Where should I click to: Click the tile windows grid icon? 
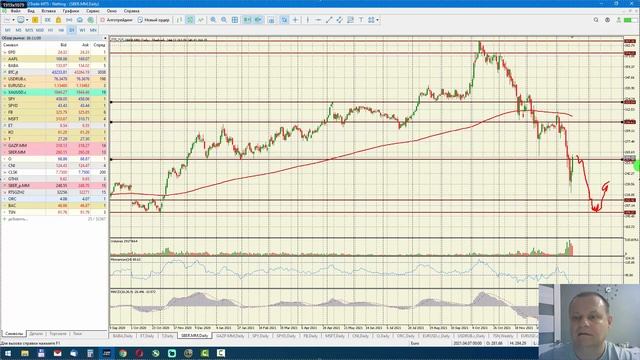(235, 20)
